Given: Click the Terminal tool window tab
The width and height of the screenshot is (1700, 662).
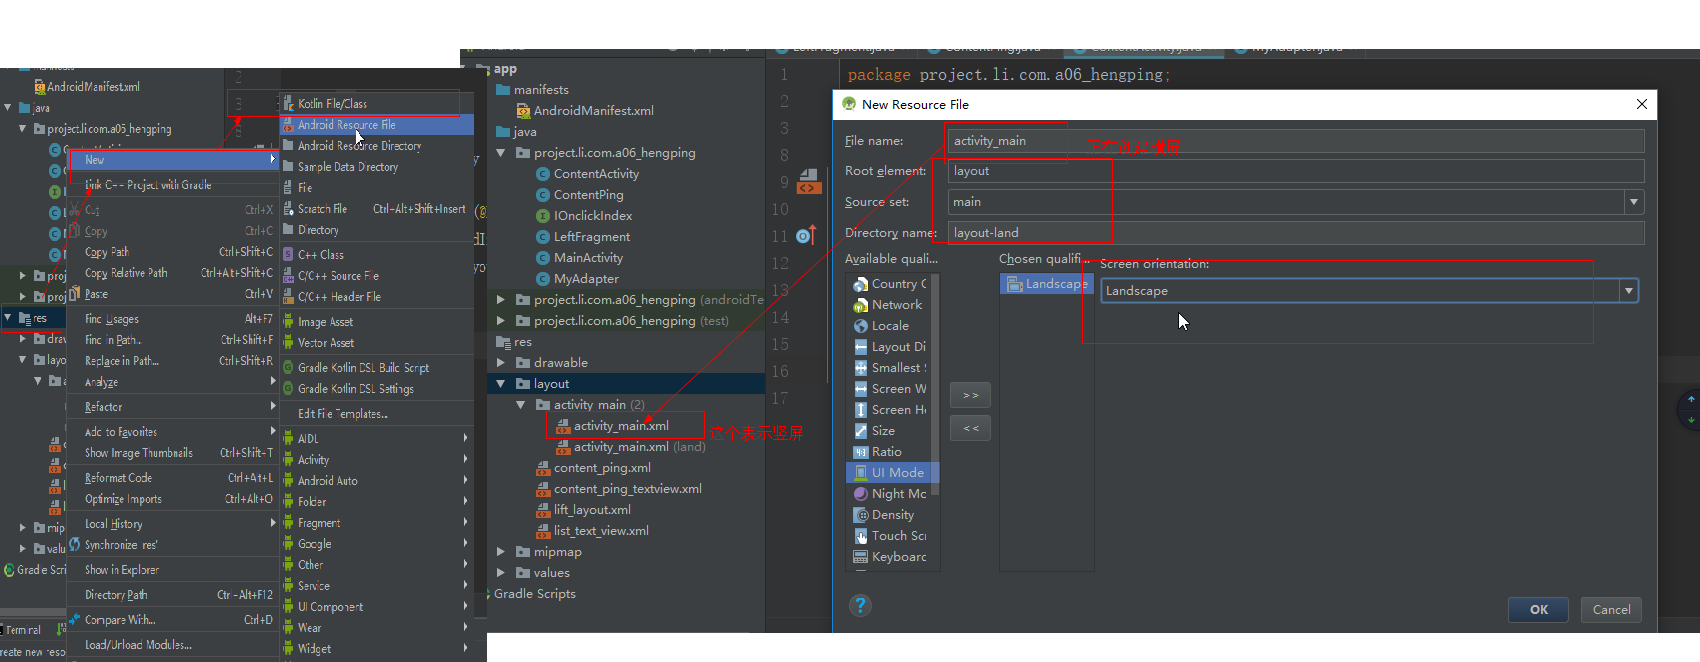Looking at the screenshot, I should point(22,630).
